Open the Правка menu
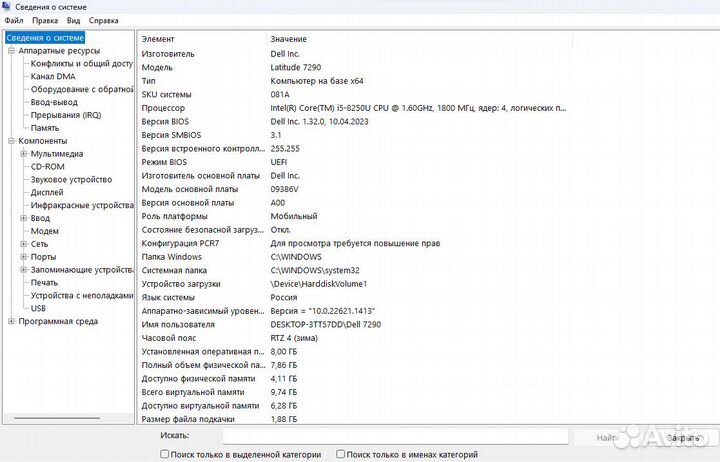The image size is (720, 462). (x=45, y=21)
